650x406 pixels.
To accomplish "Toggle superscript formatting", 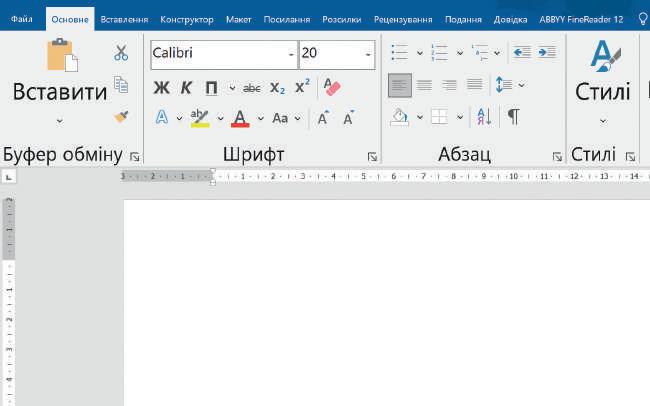I will [302, 87].
